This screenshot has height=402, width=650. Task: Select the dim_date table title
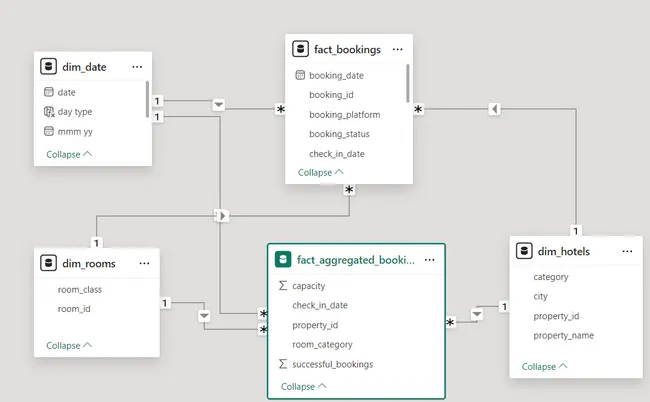point(84,67)
